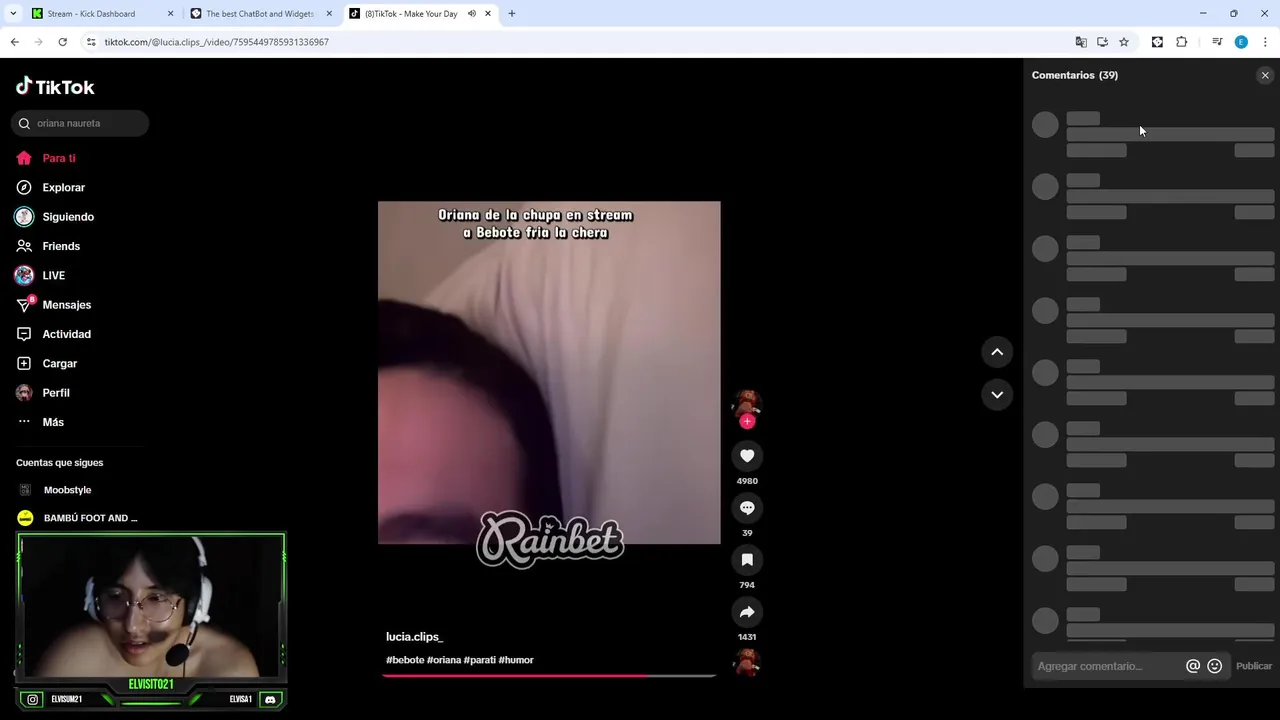This screenshot has height=720, width=1280.
Task: View site information icon
Action: [x=91, y=42]
